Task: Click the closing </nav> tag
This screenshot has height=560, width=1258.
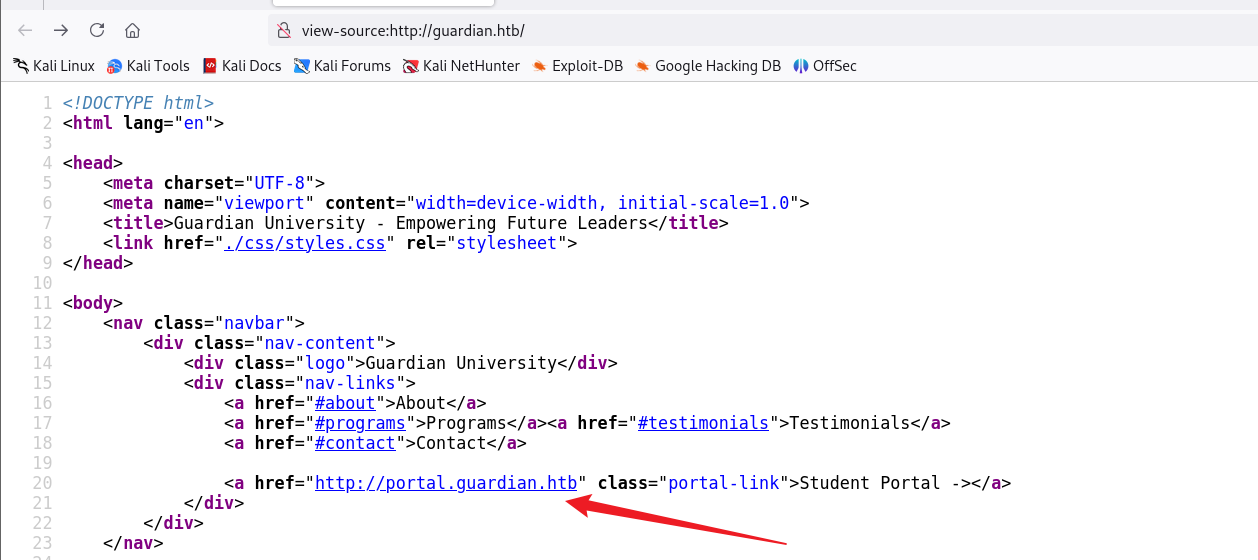Action: click(x=133, y=543)
